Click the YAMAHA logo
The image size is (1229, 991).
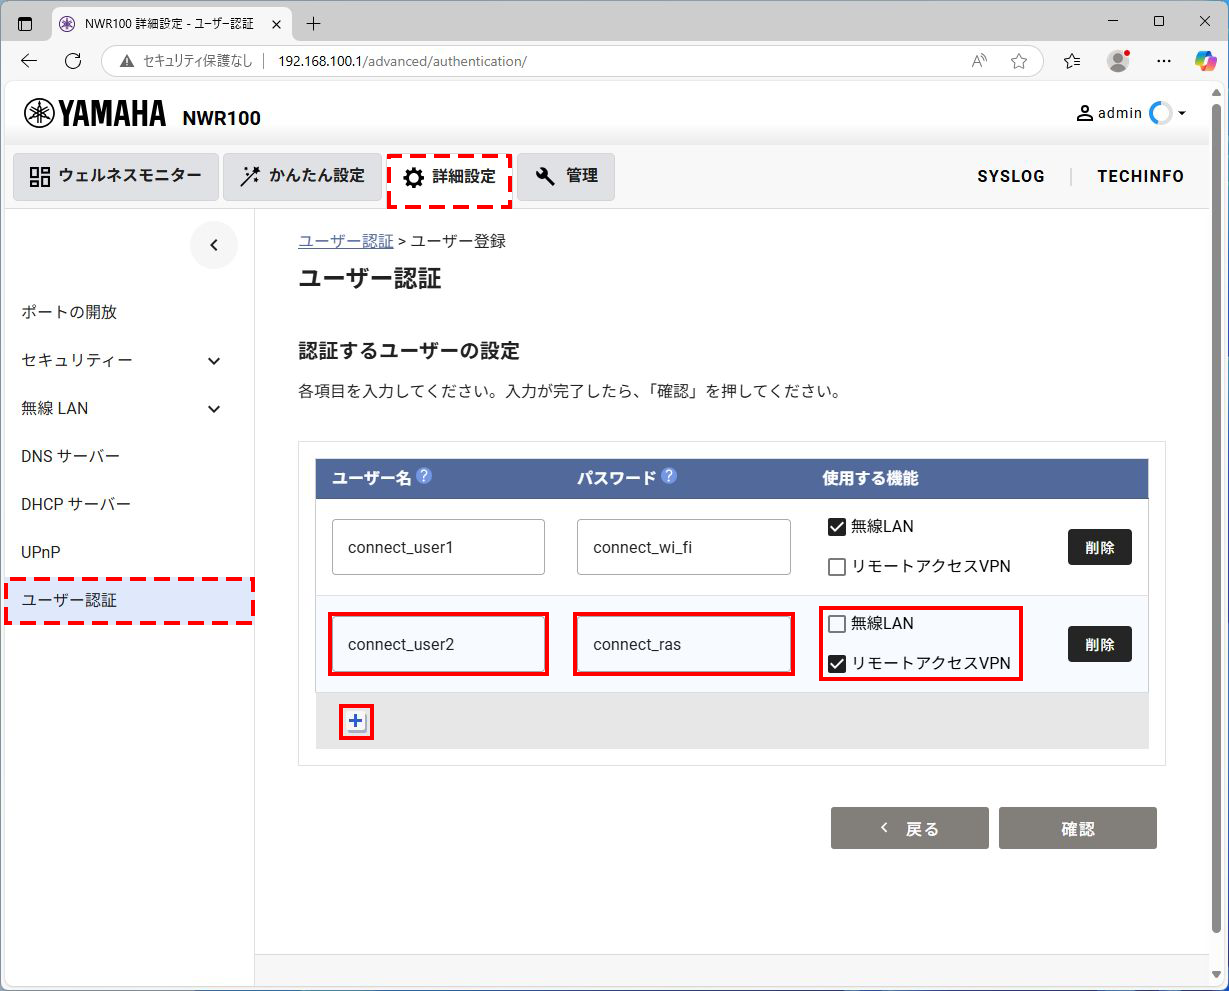click(95, 113)
